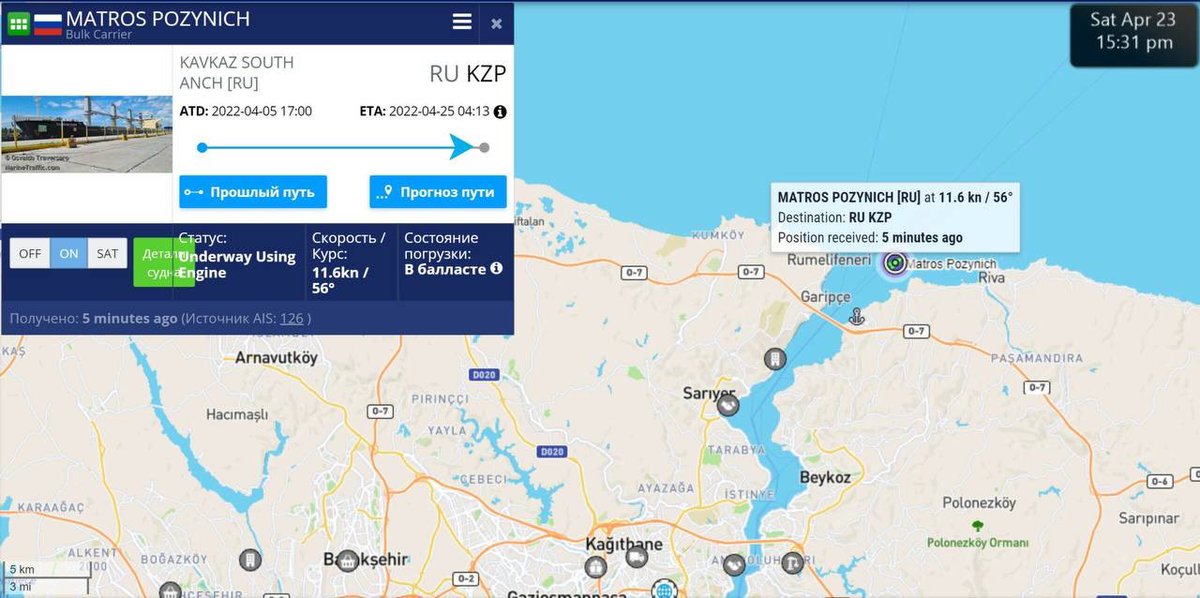Switch track display to SAT
1200x598 pixels.
107,253
